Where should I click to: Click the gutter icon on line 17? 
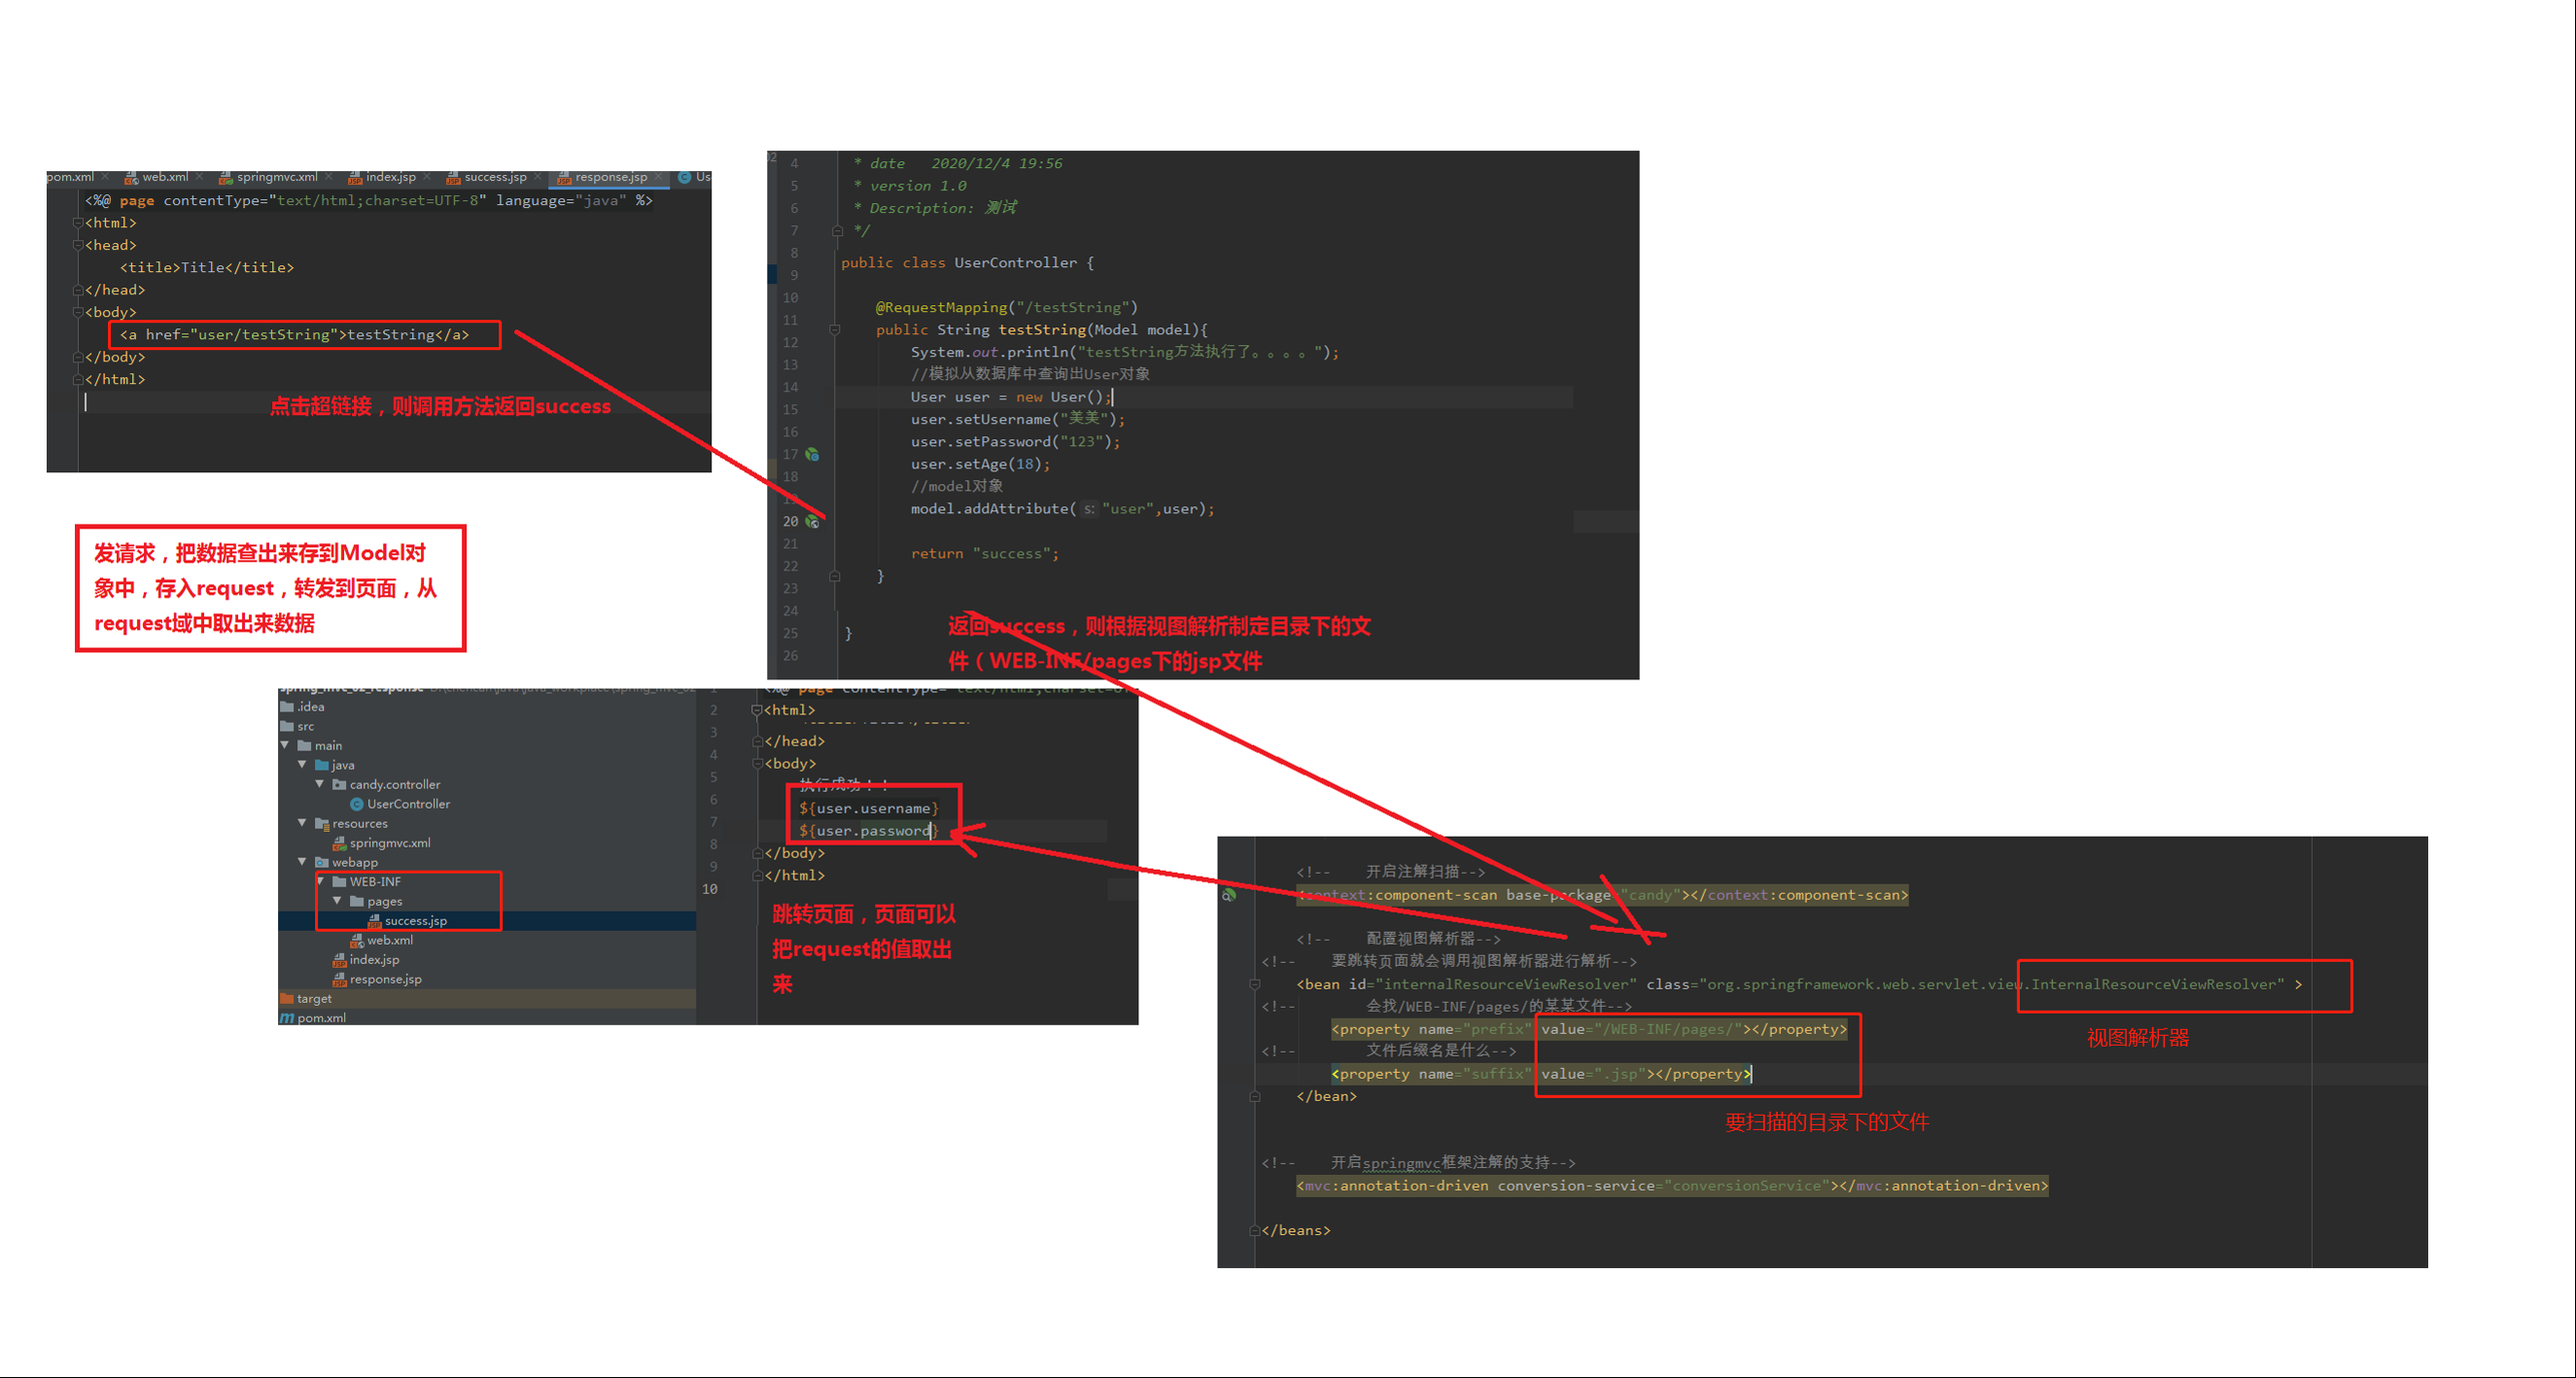click(812, 454)
